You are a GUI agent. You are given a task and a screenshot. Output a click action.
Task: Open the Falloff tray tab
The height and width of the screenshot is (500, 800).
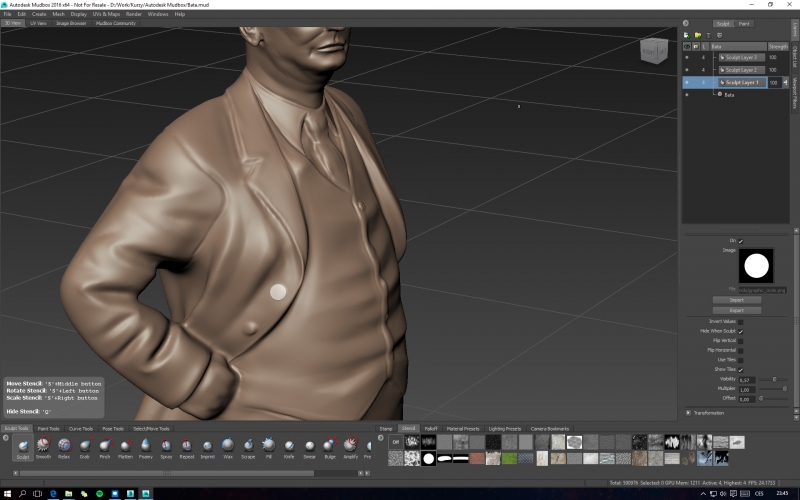coord(431,428)
